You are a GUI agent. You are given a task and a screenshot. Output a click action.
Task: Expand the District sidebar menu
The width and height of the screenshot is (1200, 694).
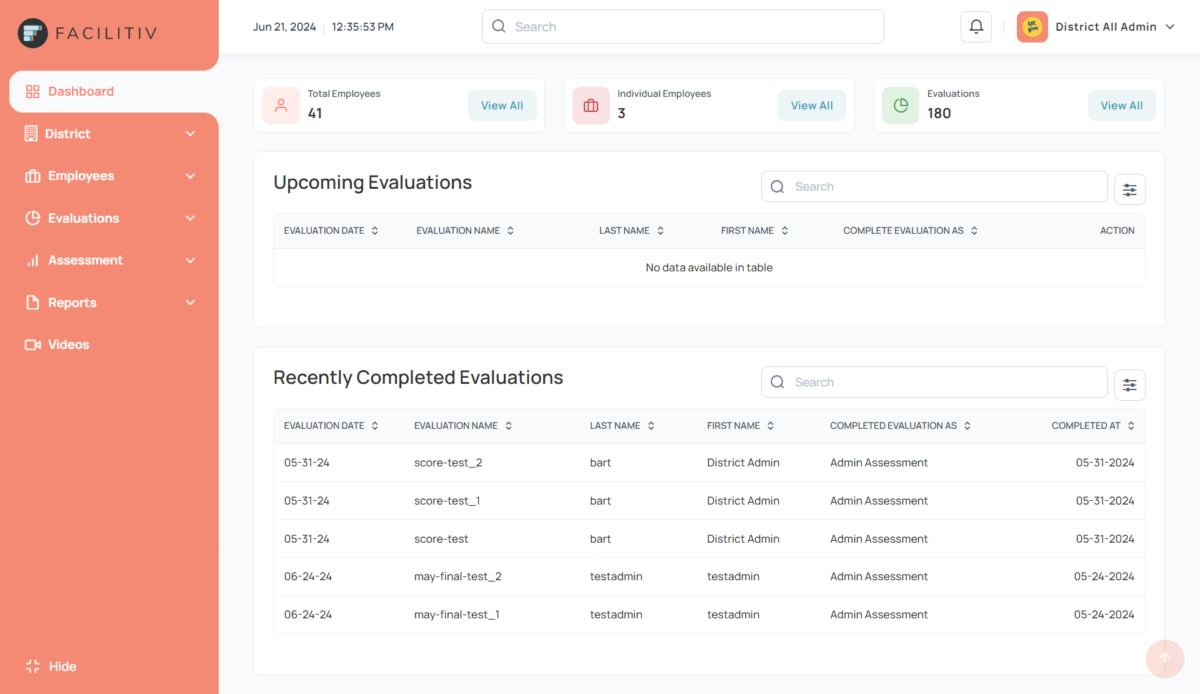tap(110, 134)
